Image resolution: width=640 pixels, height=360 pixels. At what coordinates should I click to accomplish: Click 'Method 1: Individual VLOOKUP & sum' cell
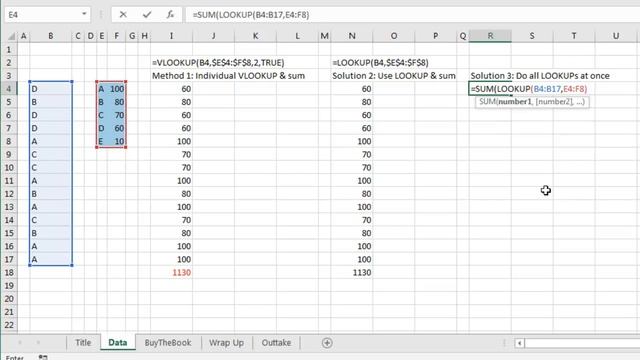point(228,76)
